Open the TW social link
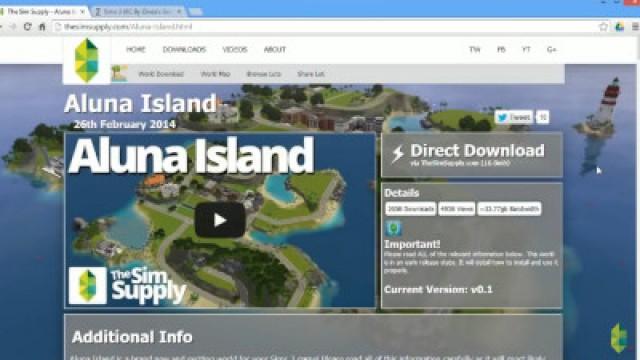The image size is (640, 360). coord(475,49)
